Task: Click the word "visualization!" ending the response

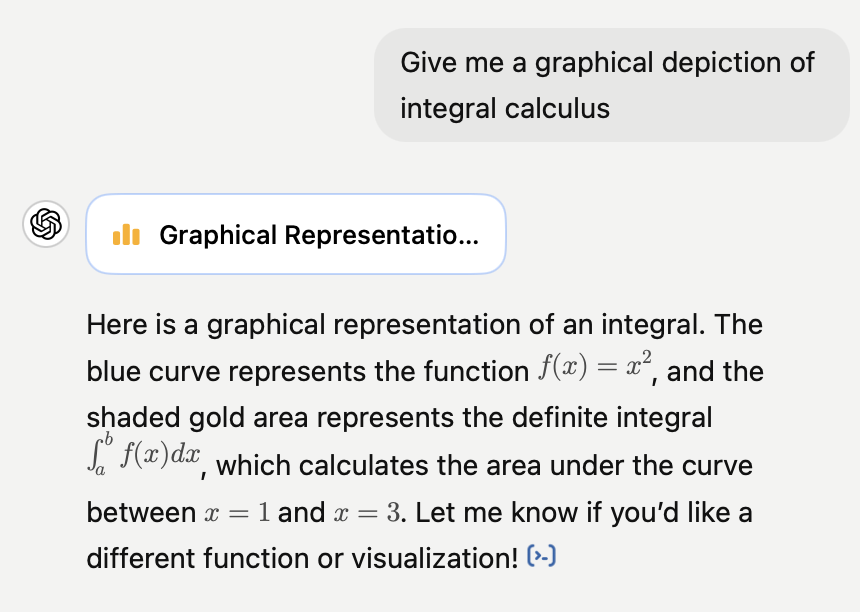Action: pos(434,559)
